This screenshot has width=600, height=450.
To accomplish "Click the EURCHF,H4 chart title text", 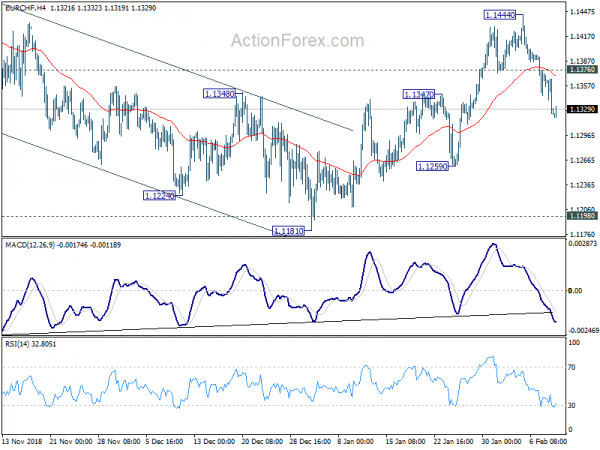I will pos(25,8).
